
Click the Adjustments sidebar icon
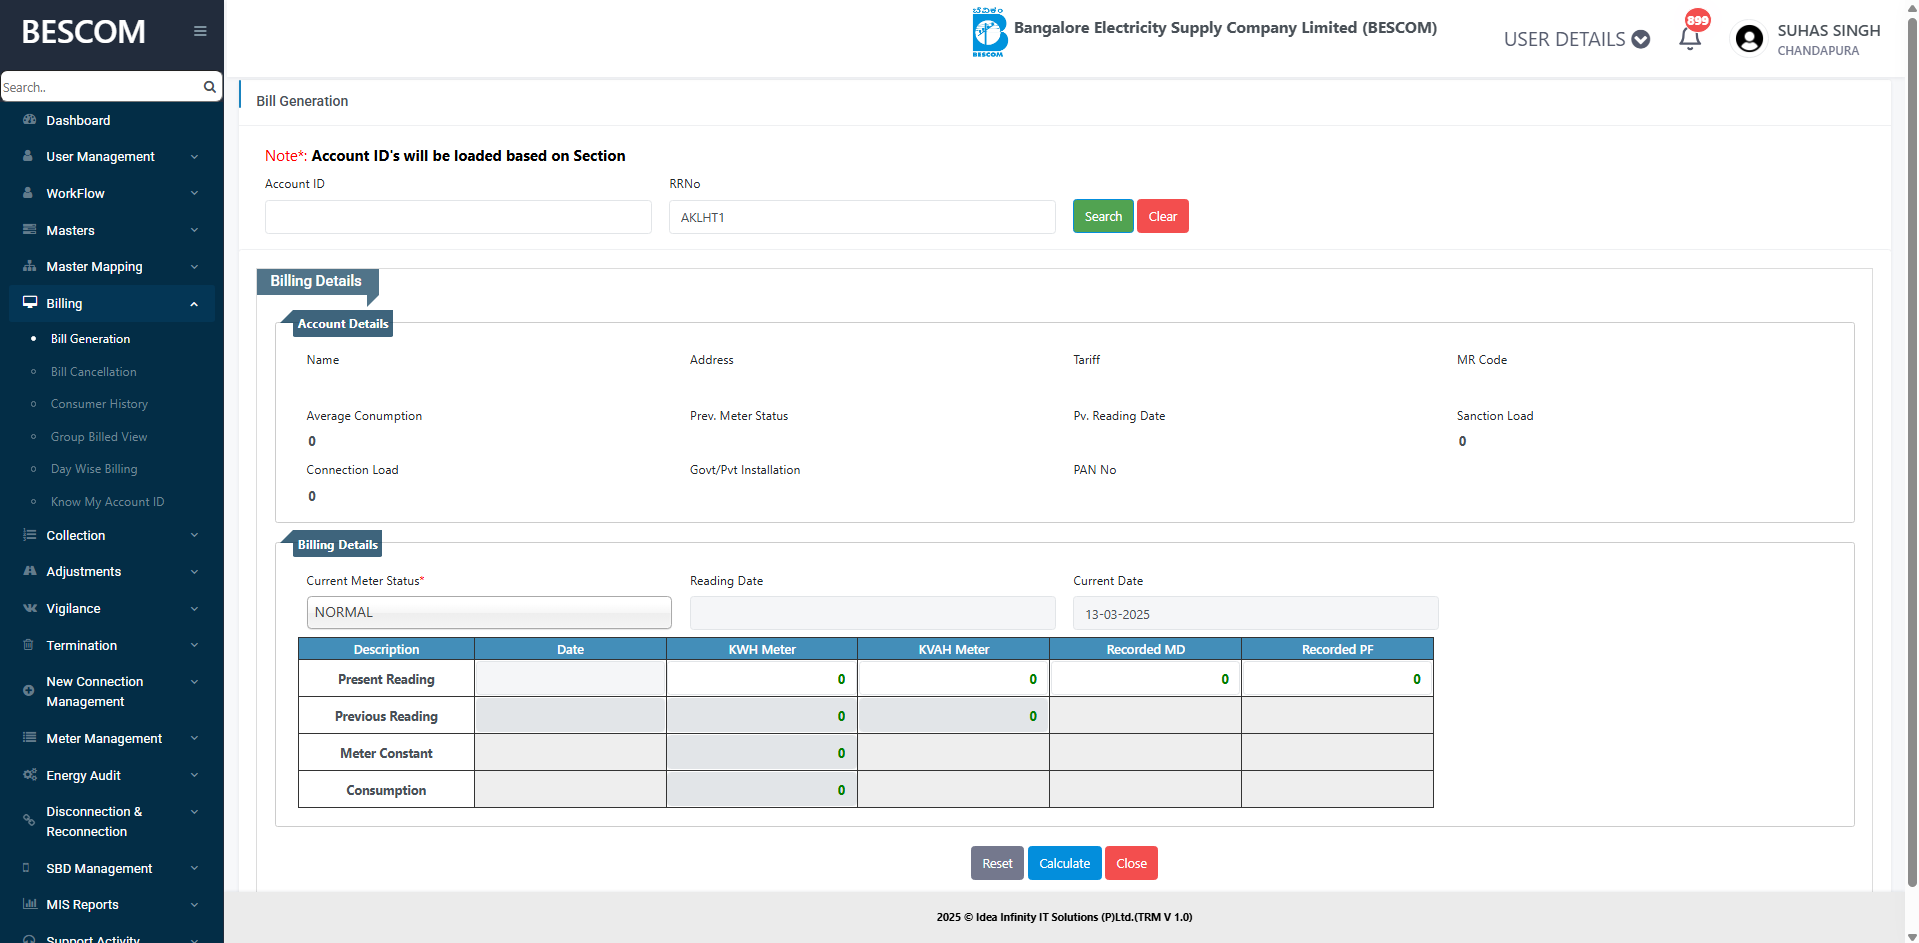tap(29, 571)
